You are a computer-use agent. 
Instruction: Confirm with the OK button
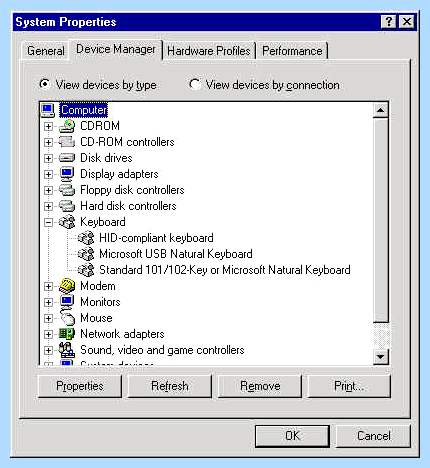(292, 436)
